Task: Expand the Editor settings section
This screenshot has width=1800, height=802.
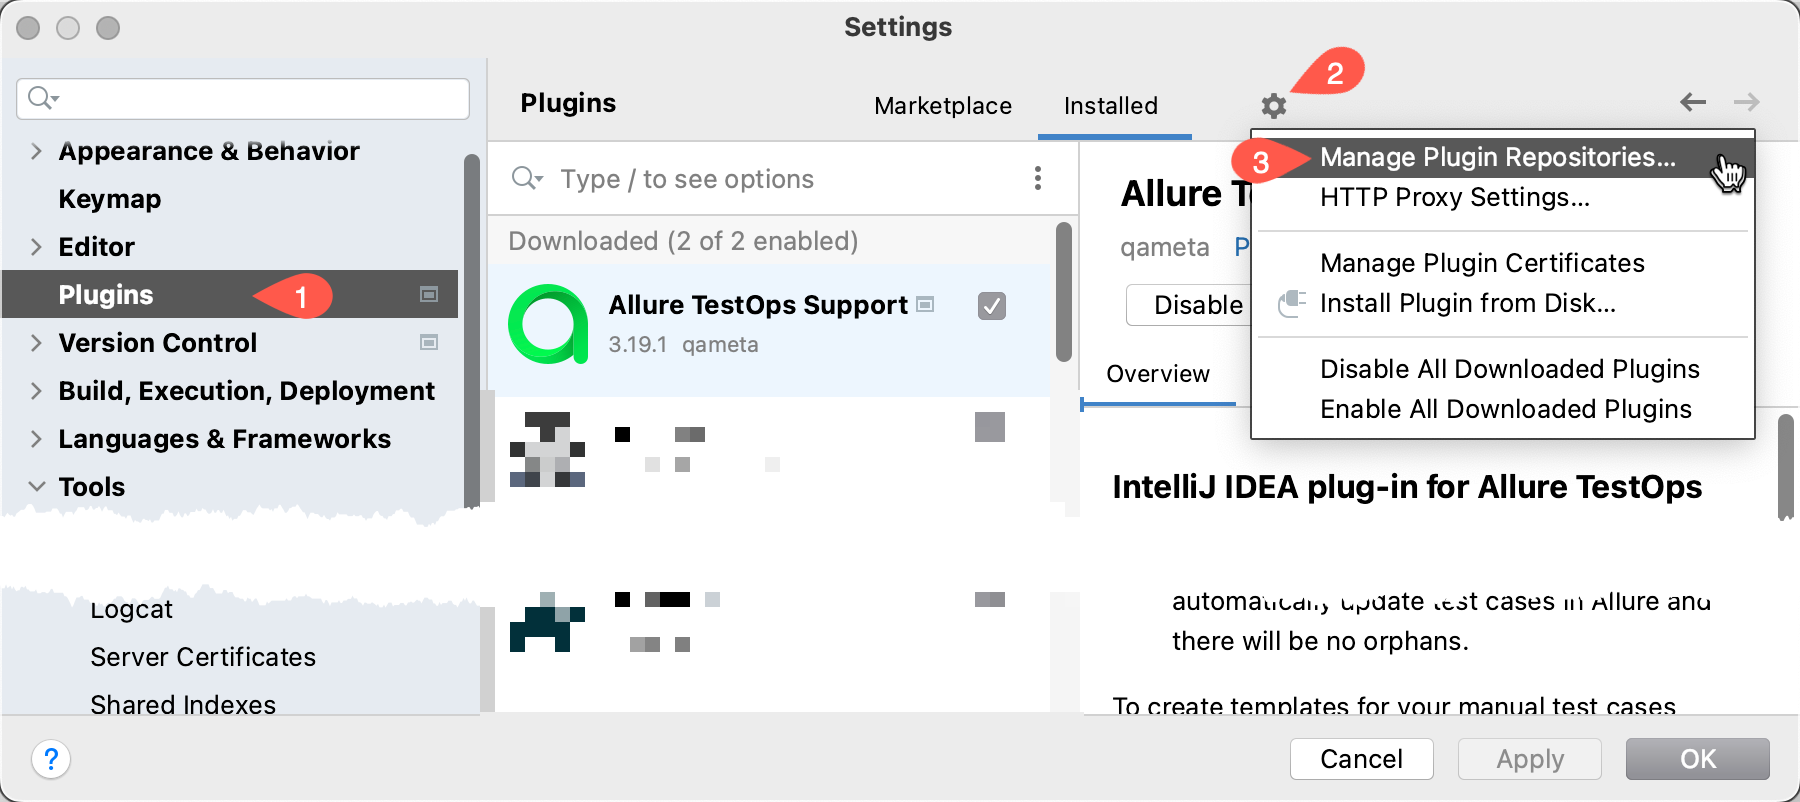Action: point(36,247)
